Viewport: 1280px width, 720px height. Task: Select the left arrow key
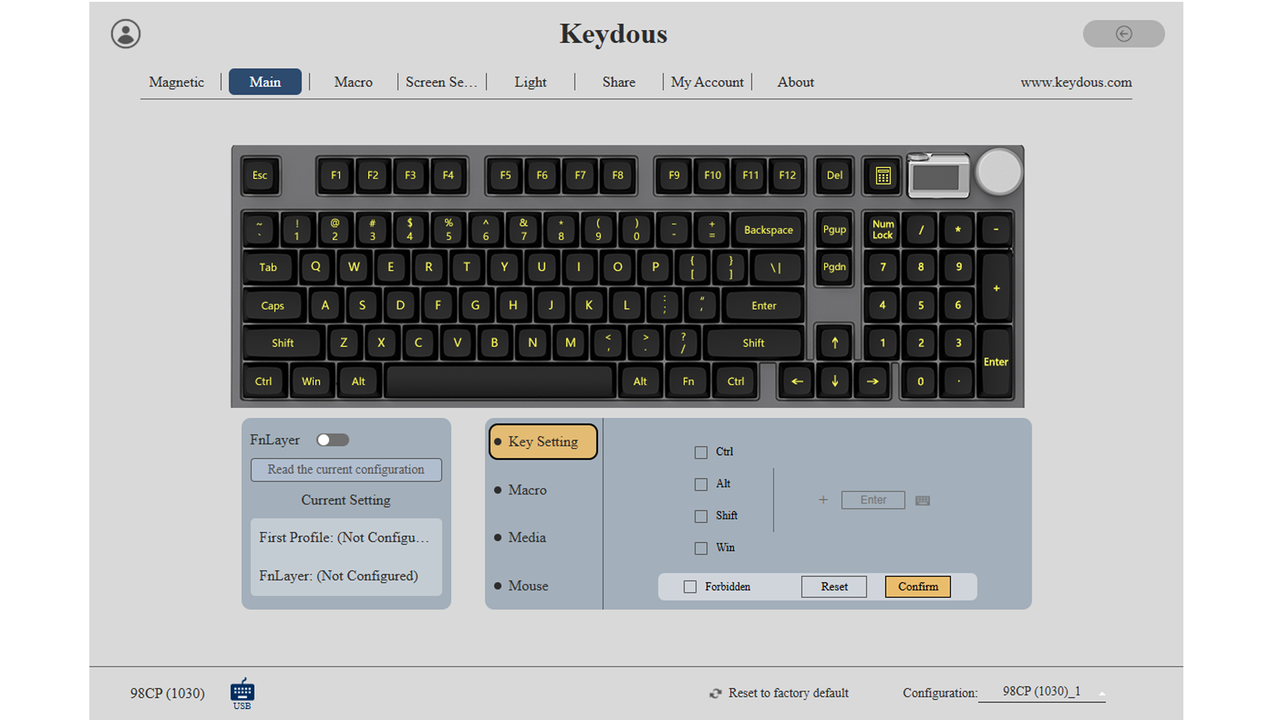[797, 381]
